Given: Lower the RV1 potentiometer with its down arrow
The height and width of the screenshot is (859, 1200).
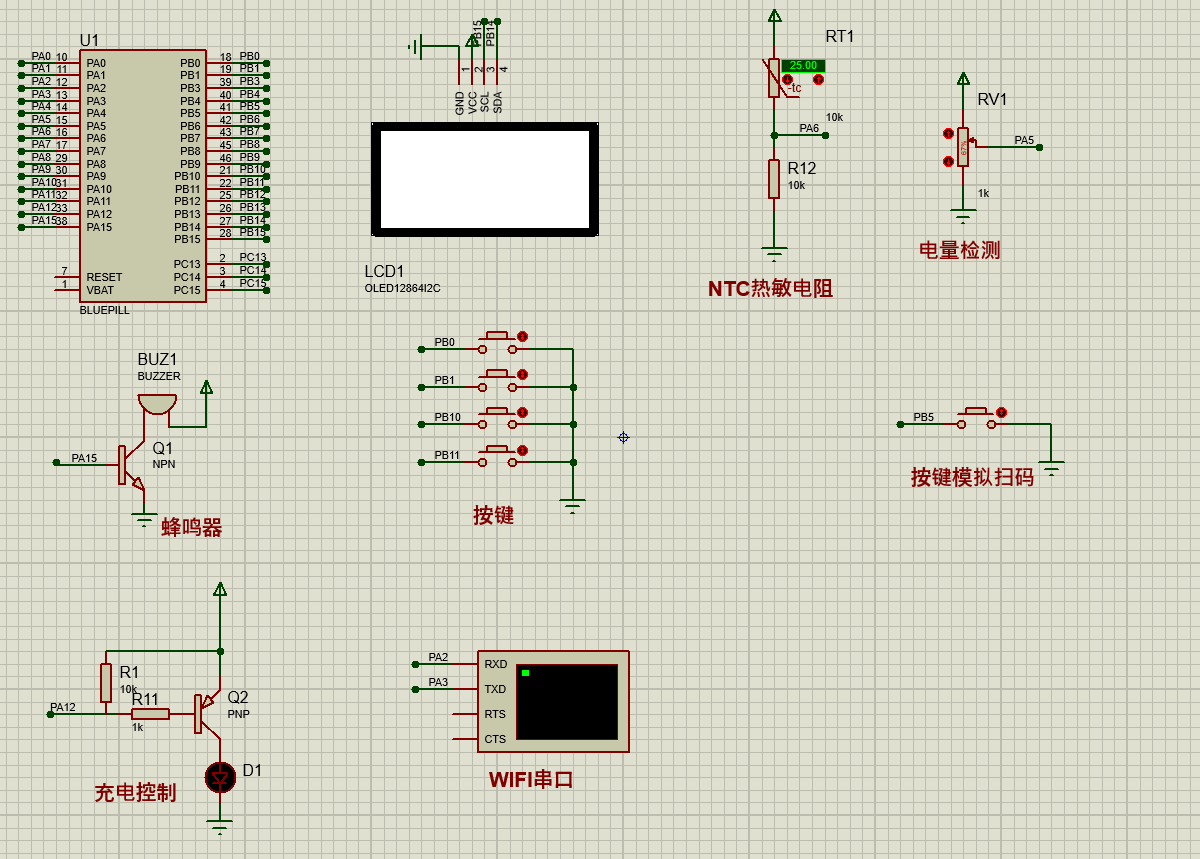Looking at the screenshot, I should click(x=948, y=161).
